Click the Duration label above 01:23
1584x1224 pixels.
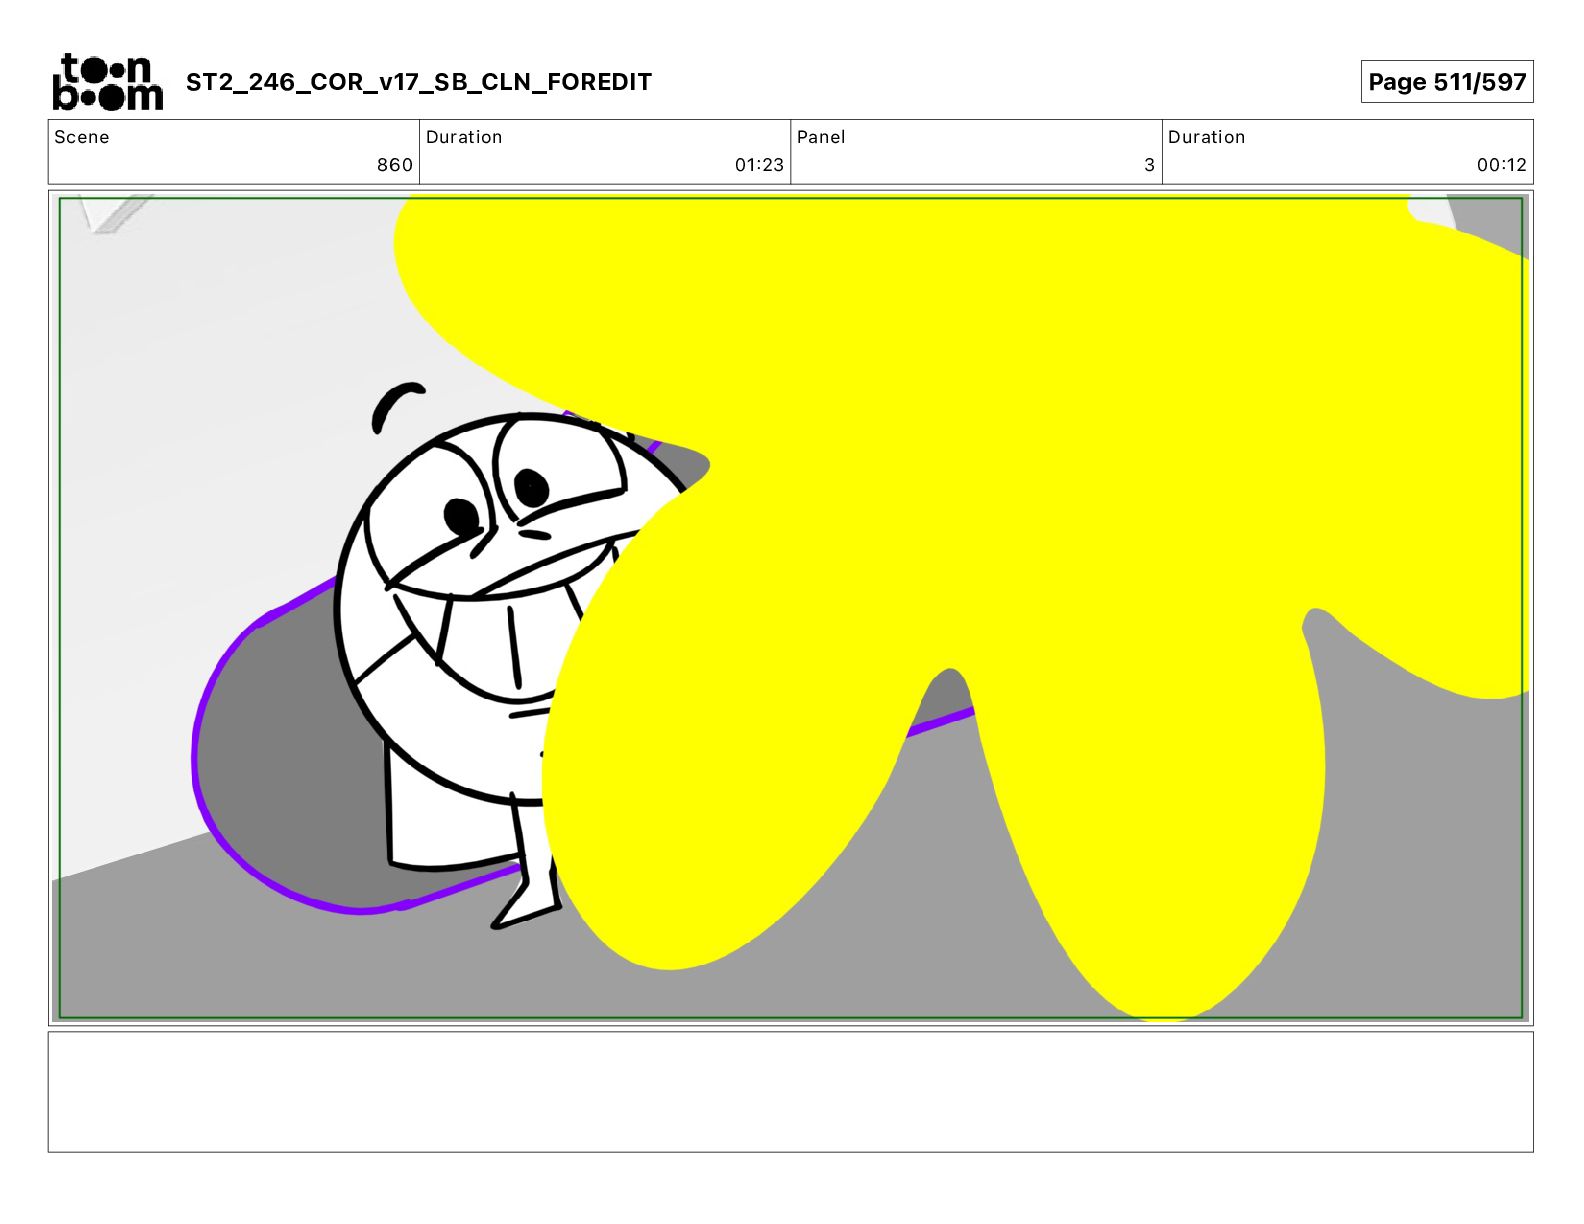coord(464,137)
